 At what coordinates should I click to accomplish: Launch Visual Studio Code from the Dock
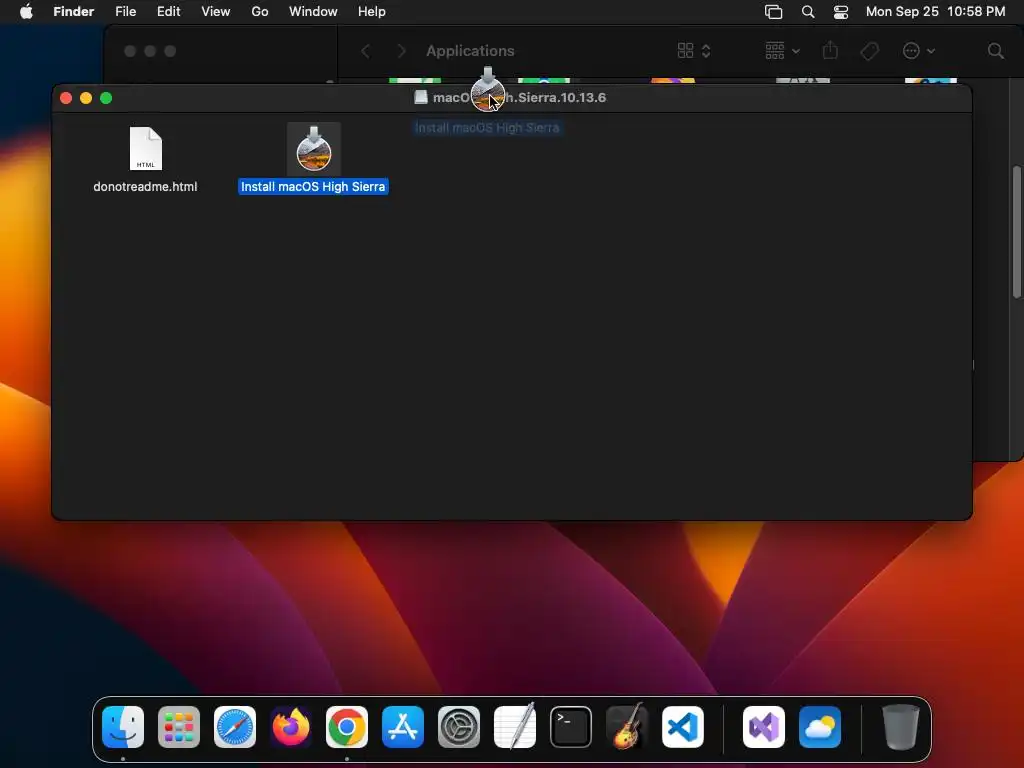683,727
